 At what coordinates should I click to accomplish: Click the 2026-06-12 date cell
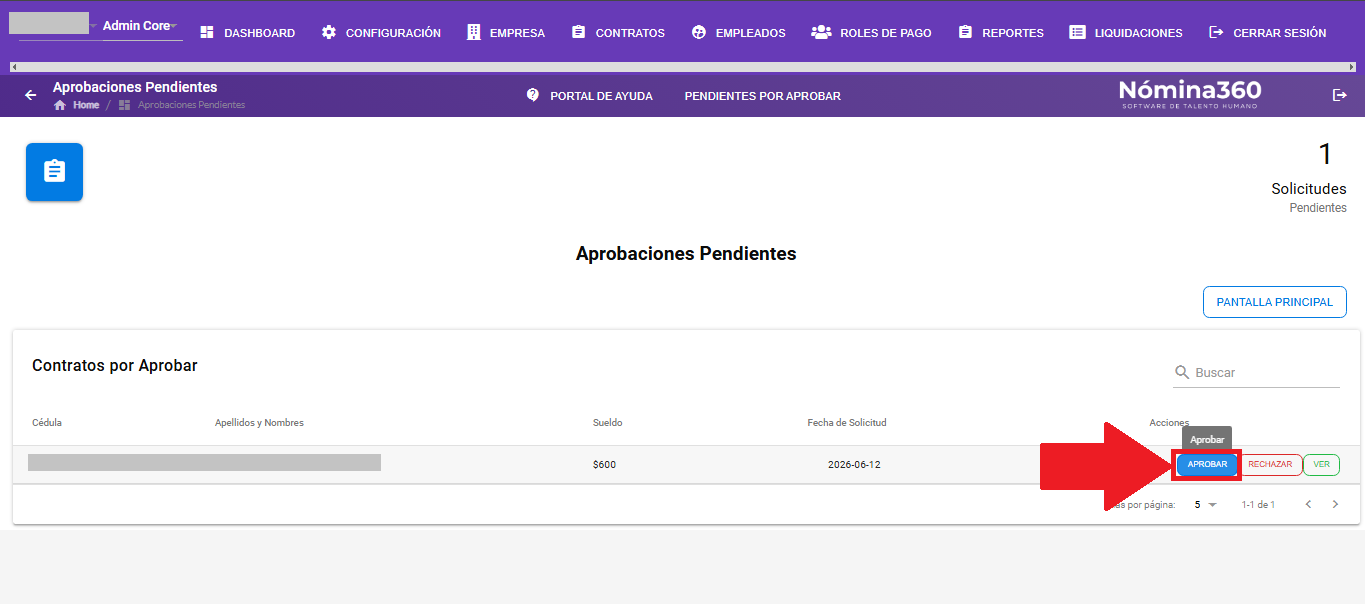click(854, 465)
